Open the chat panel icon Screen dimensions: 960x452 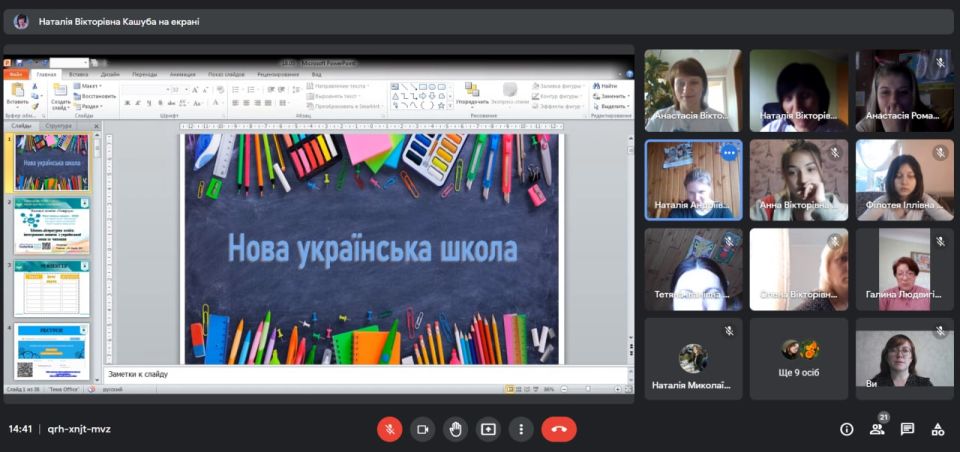(907, 429)
